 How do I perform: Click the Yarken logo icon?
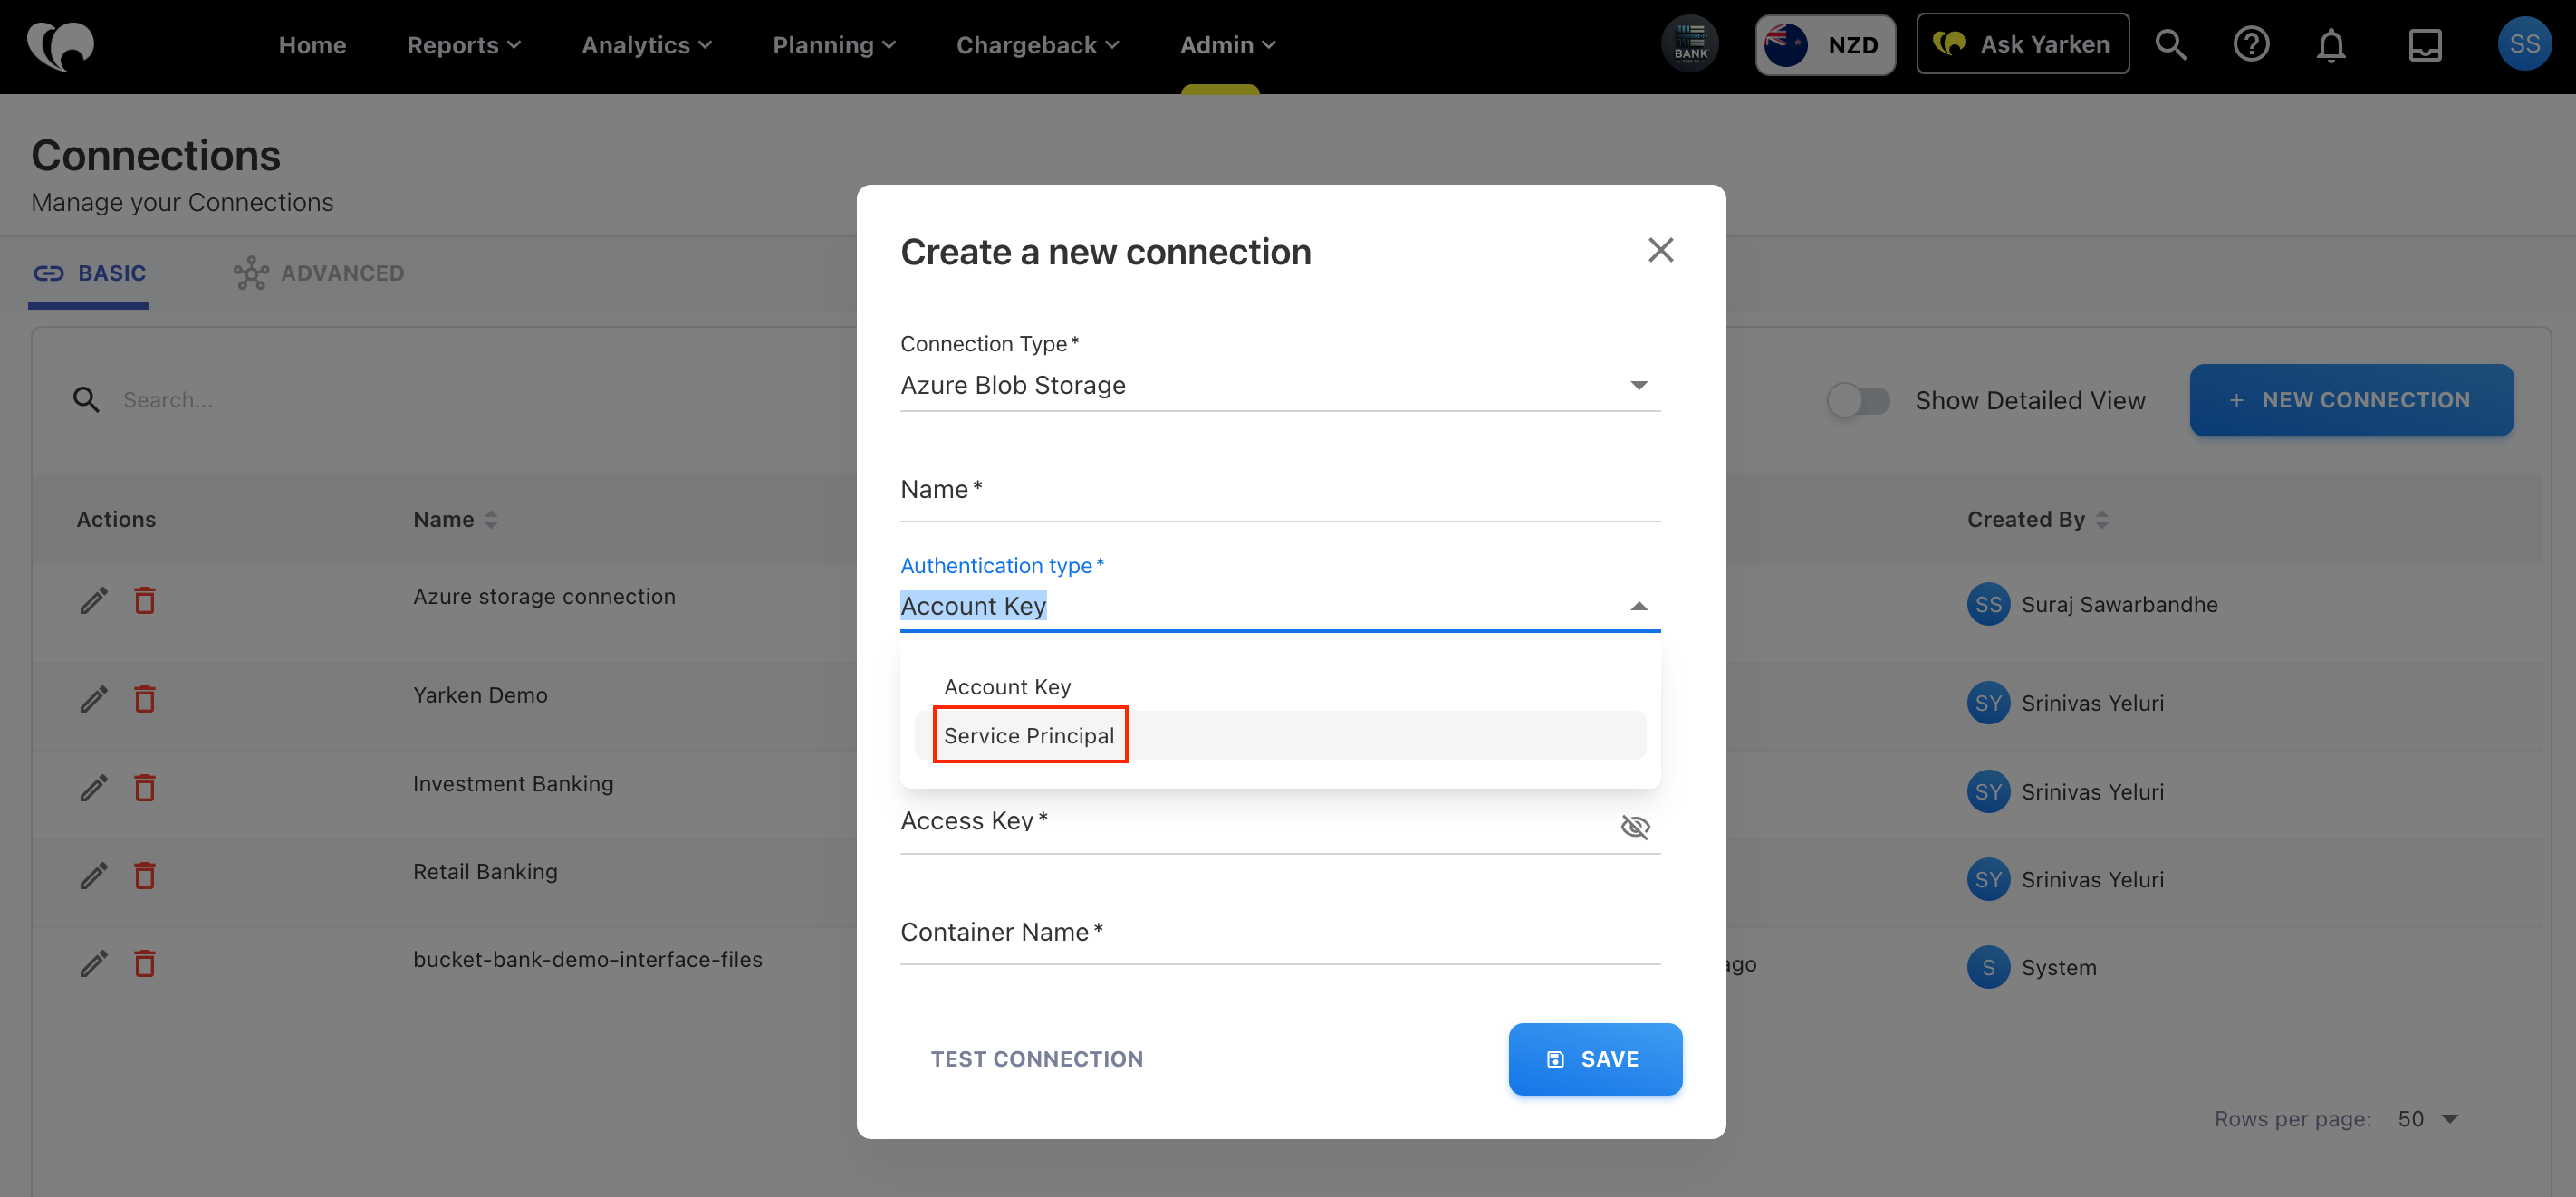(61, 45)
